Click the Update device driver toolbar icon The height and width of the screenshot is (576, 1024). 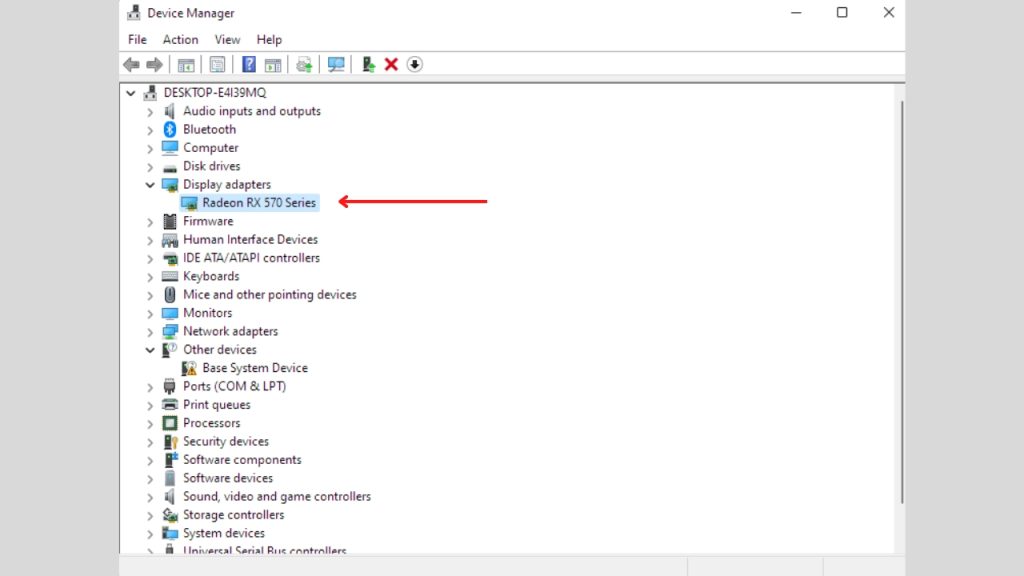304,65
